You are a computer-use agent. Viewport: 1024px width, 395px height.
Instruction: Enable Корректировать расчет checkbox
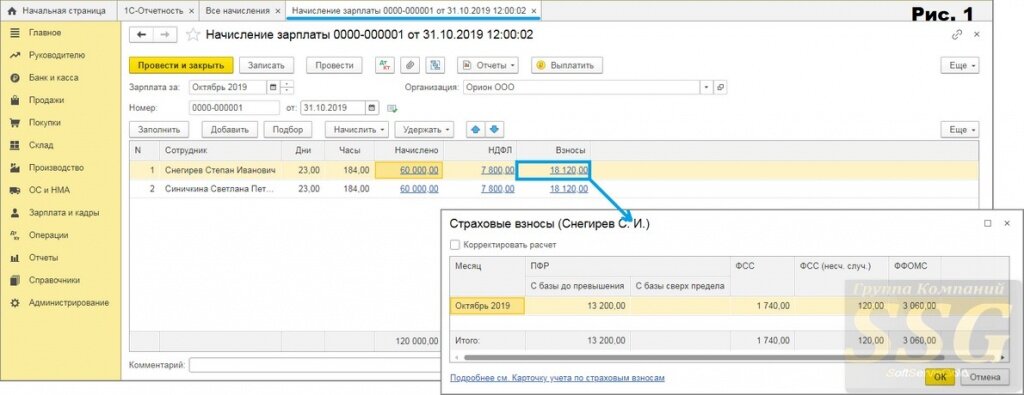455,245
